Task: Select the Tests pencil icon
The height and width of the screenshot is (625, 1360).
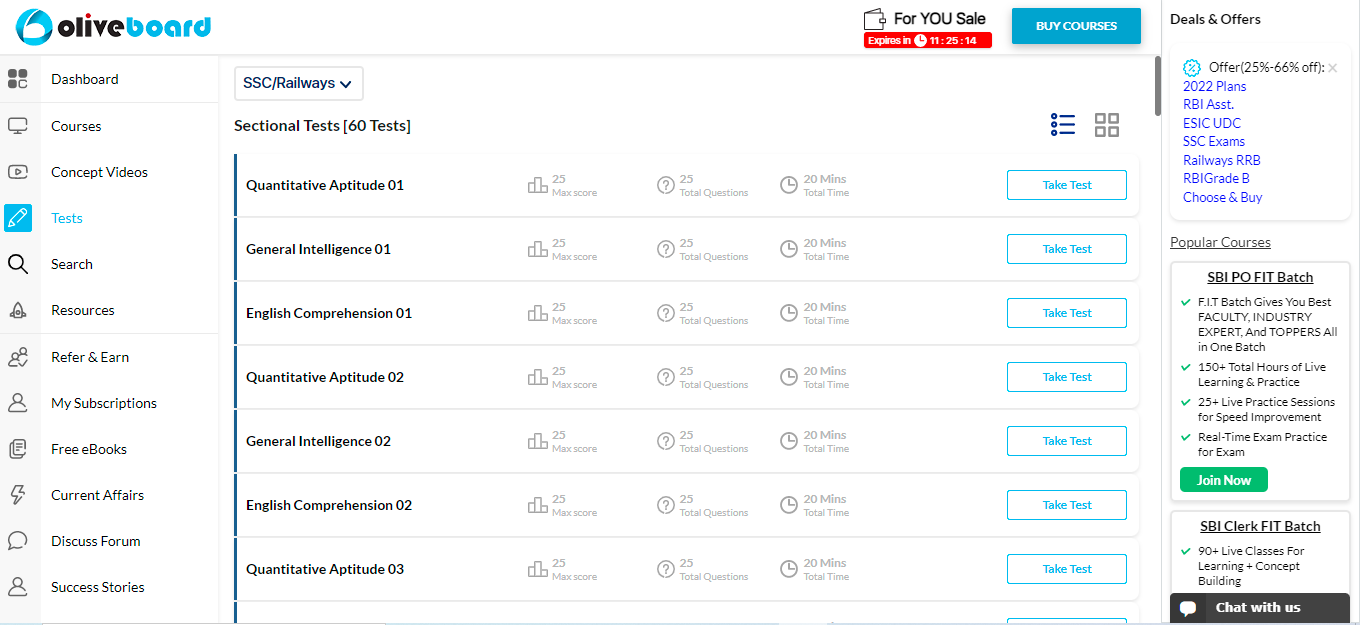Action: click(x=18, y=218)
